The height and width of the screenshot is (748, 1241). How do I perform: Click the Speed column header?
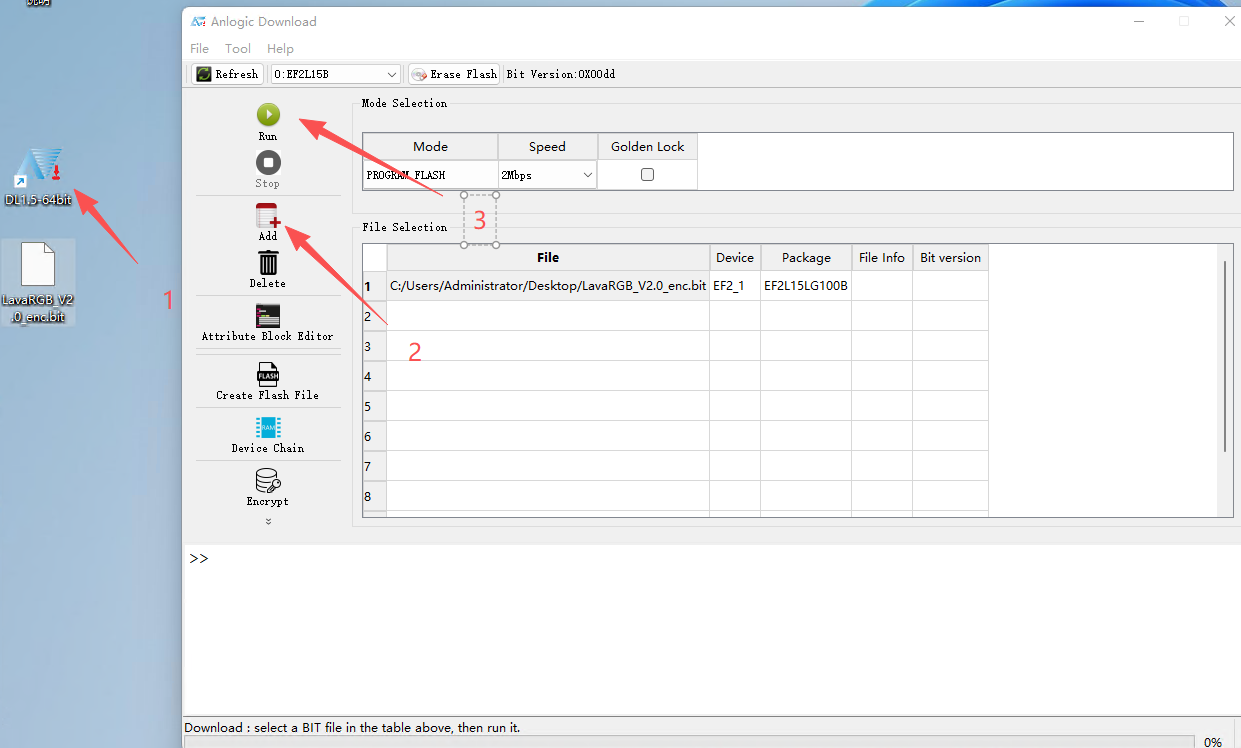pos(547,146)
